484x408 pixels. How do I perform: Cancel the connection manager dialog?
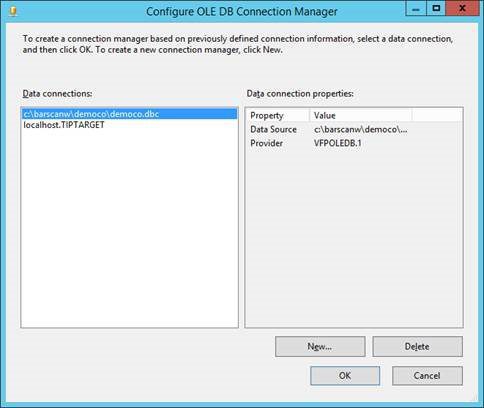click(x=427, y=376)
